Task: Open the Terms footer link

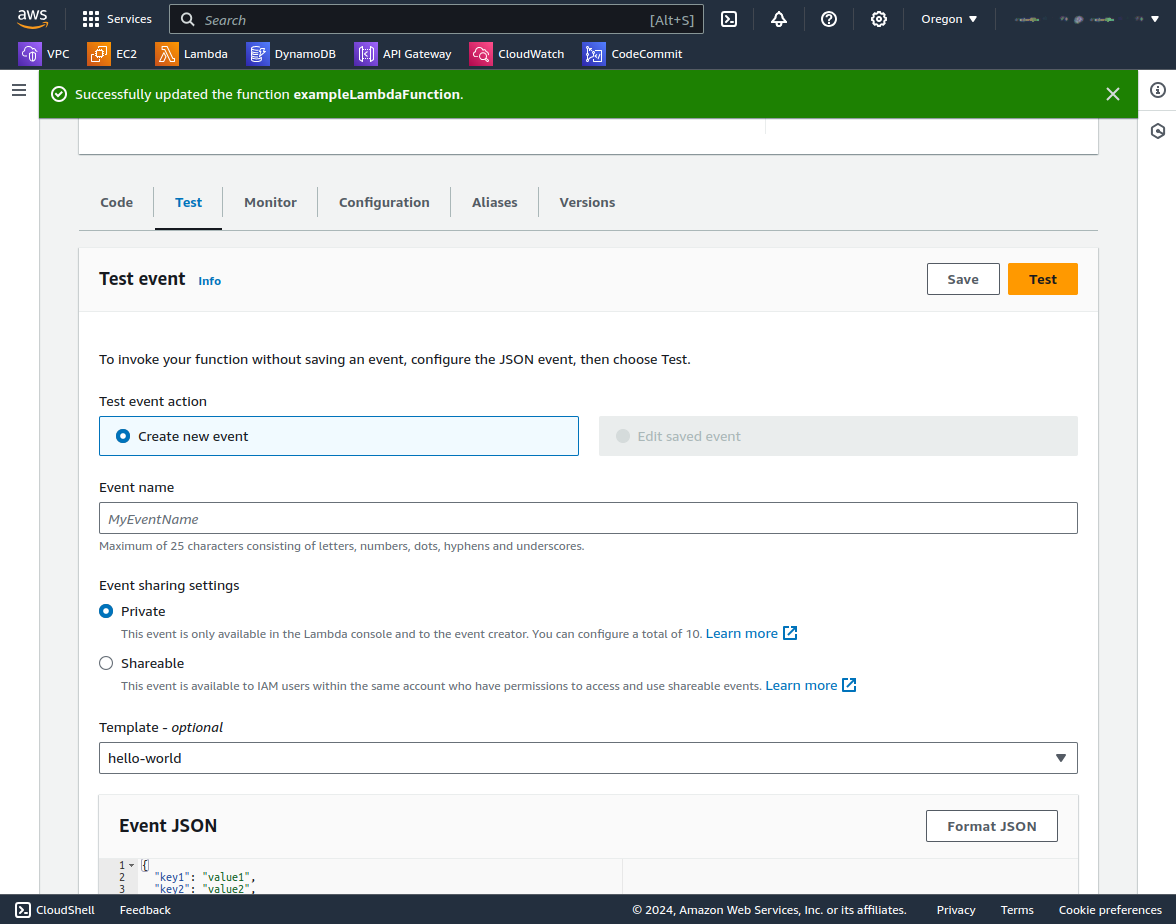Action: click(x=1017, y=910)
